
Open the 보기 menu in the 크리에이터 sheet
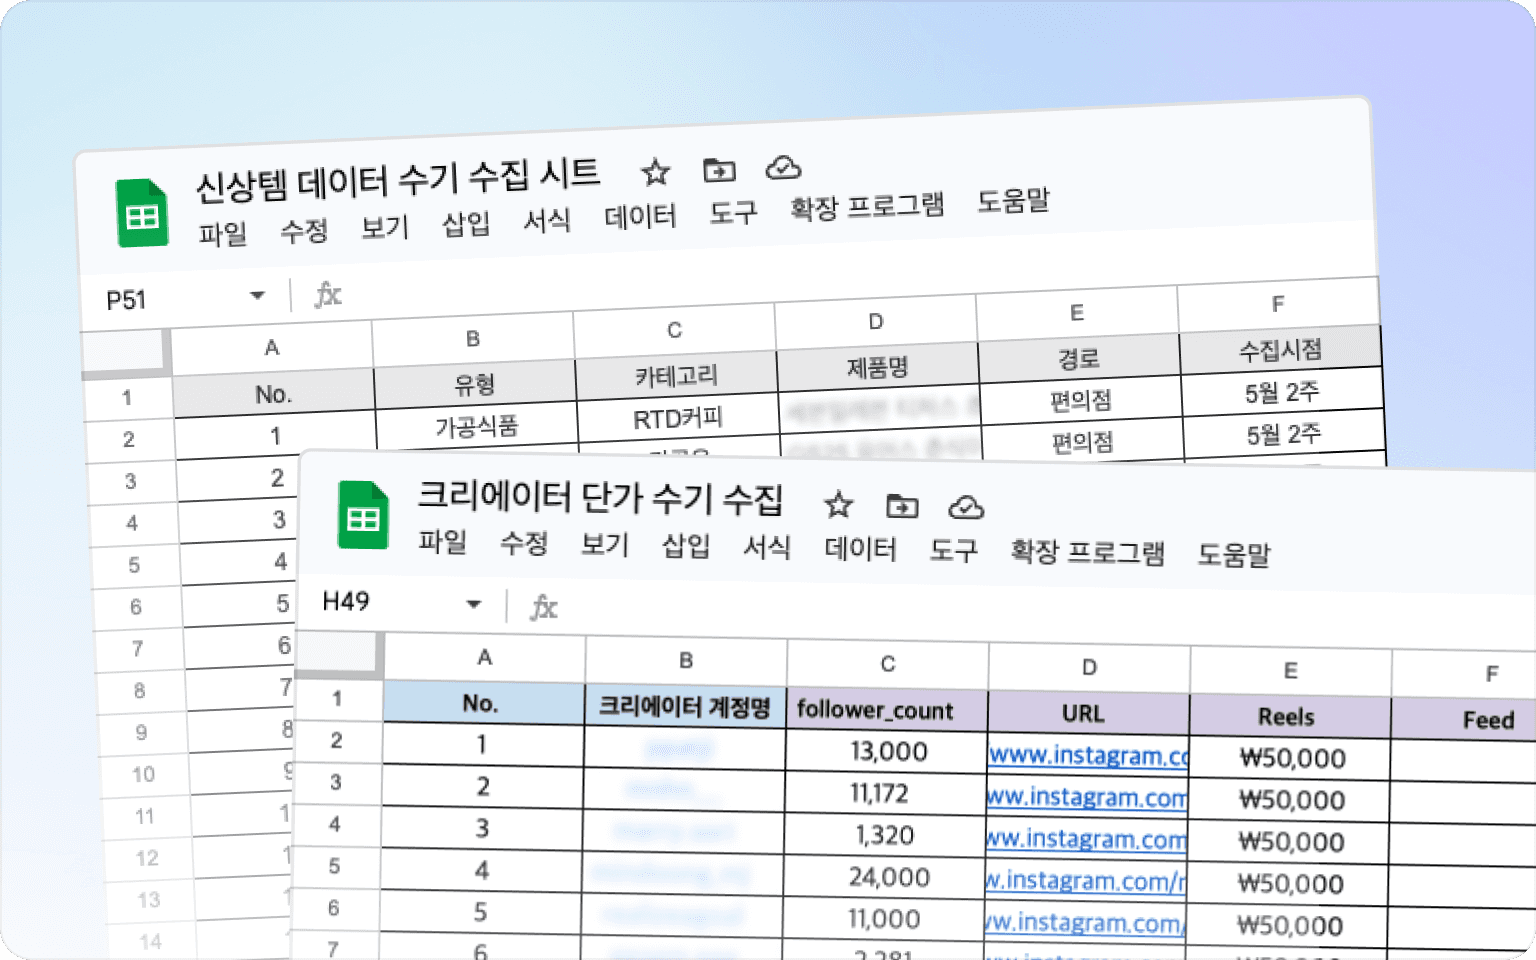(x=605, y=544)
